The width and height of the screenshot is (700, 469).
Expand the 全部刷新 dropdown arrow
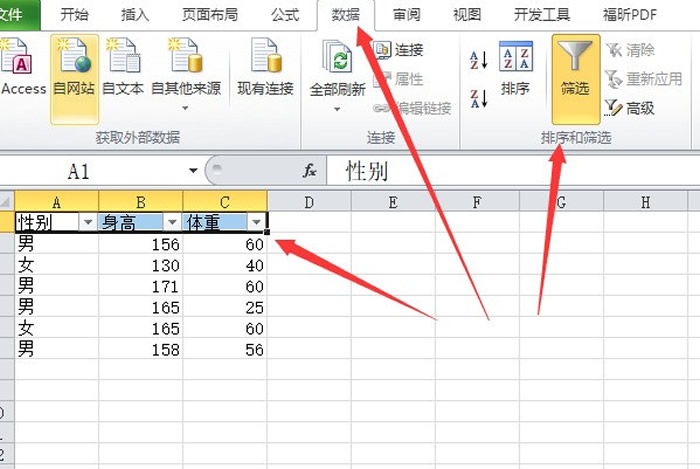337,109
